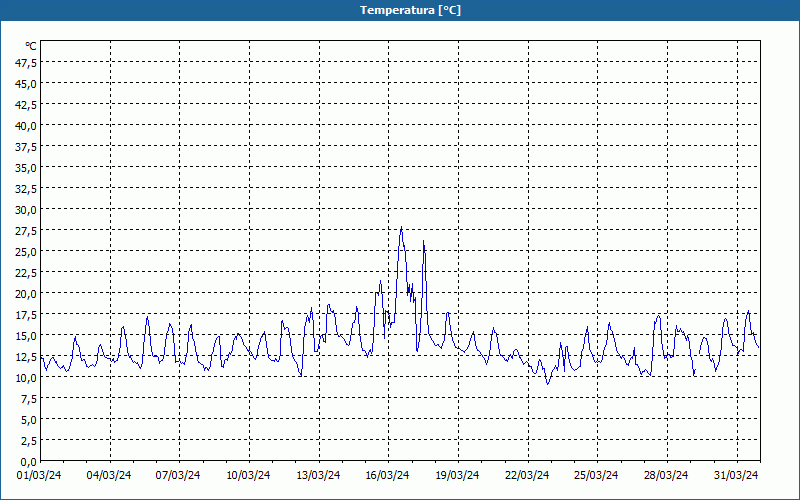Viewport: 800px width, 500px height.
Task: Click the 2,5 y-axis label
Action: 29,441
